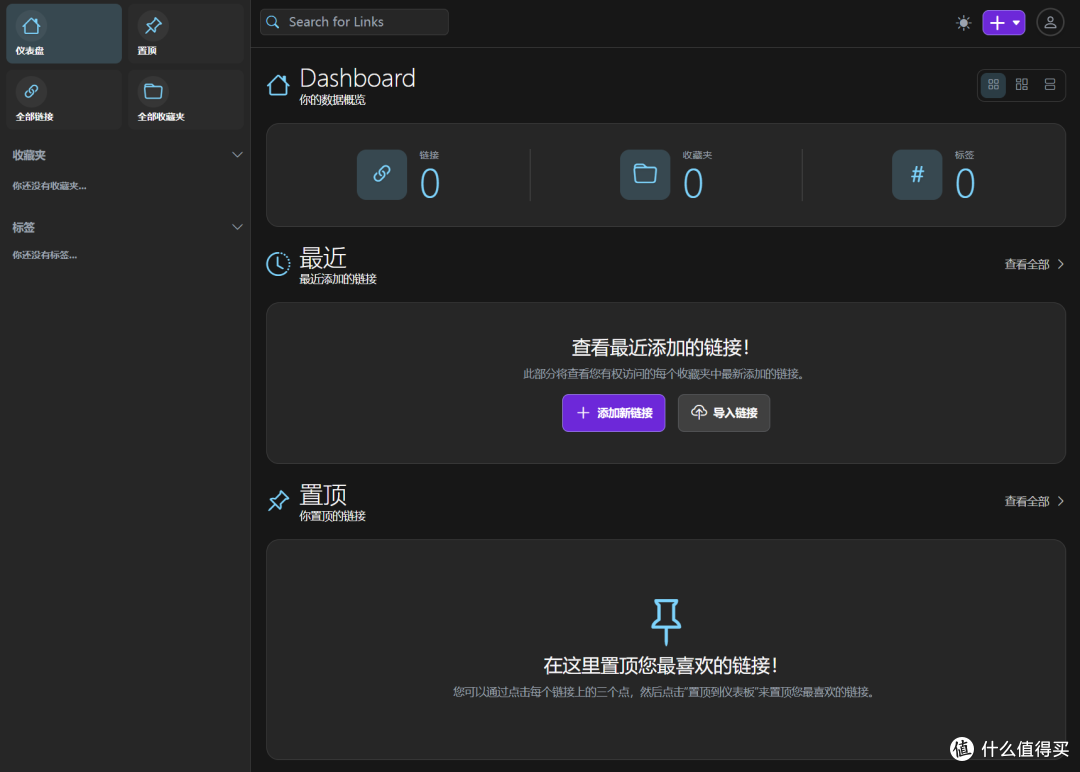1080x772 pixels.
Task: Click the pin icon beside 置顶 heading
Action: tap(278, 501)
